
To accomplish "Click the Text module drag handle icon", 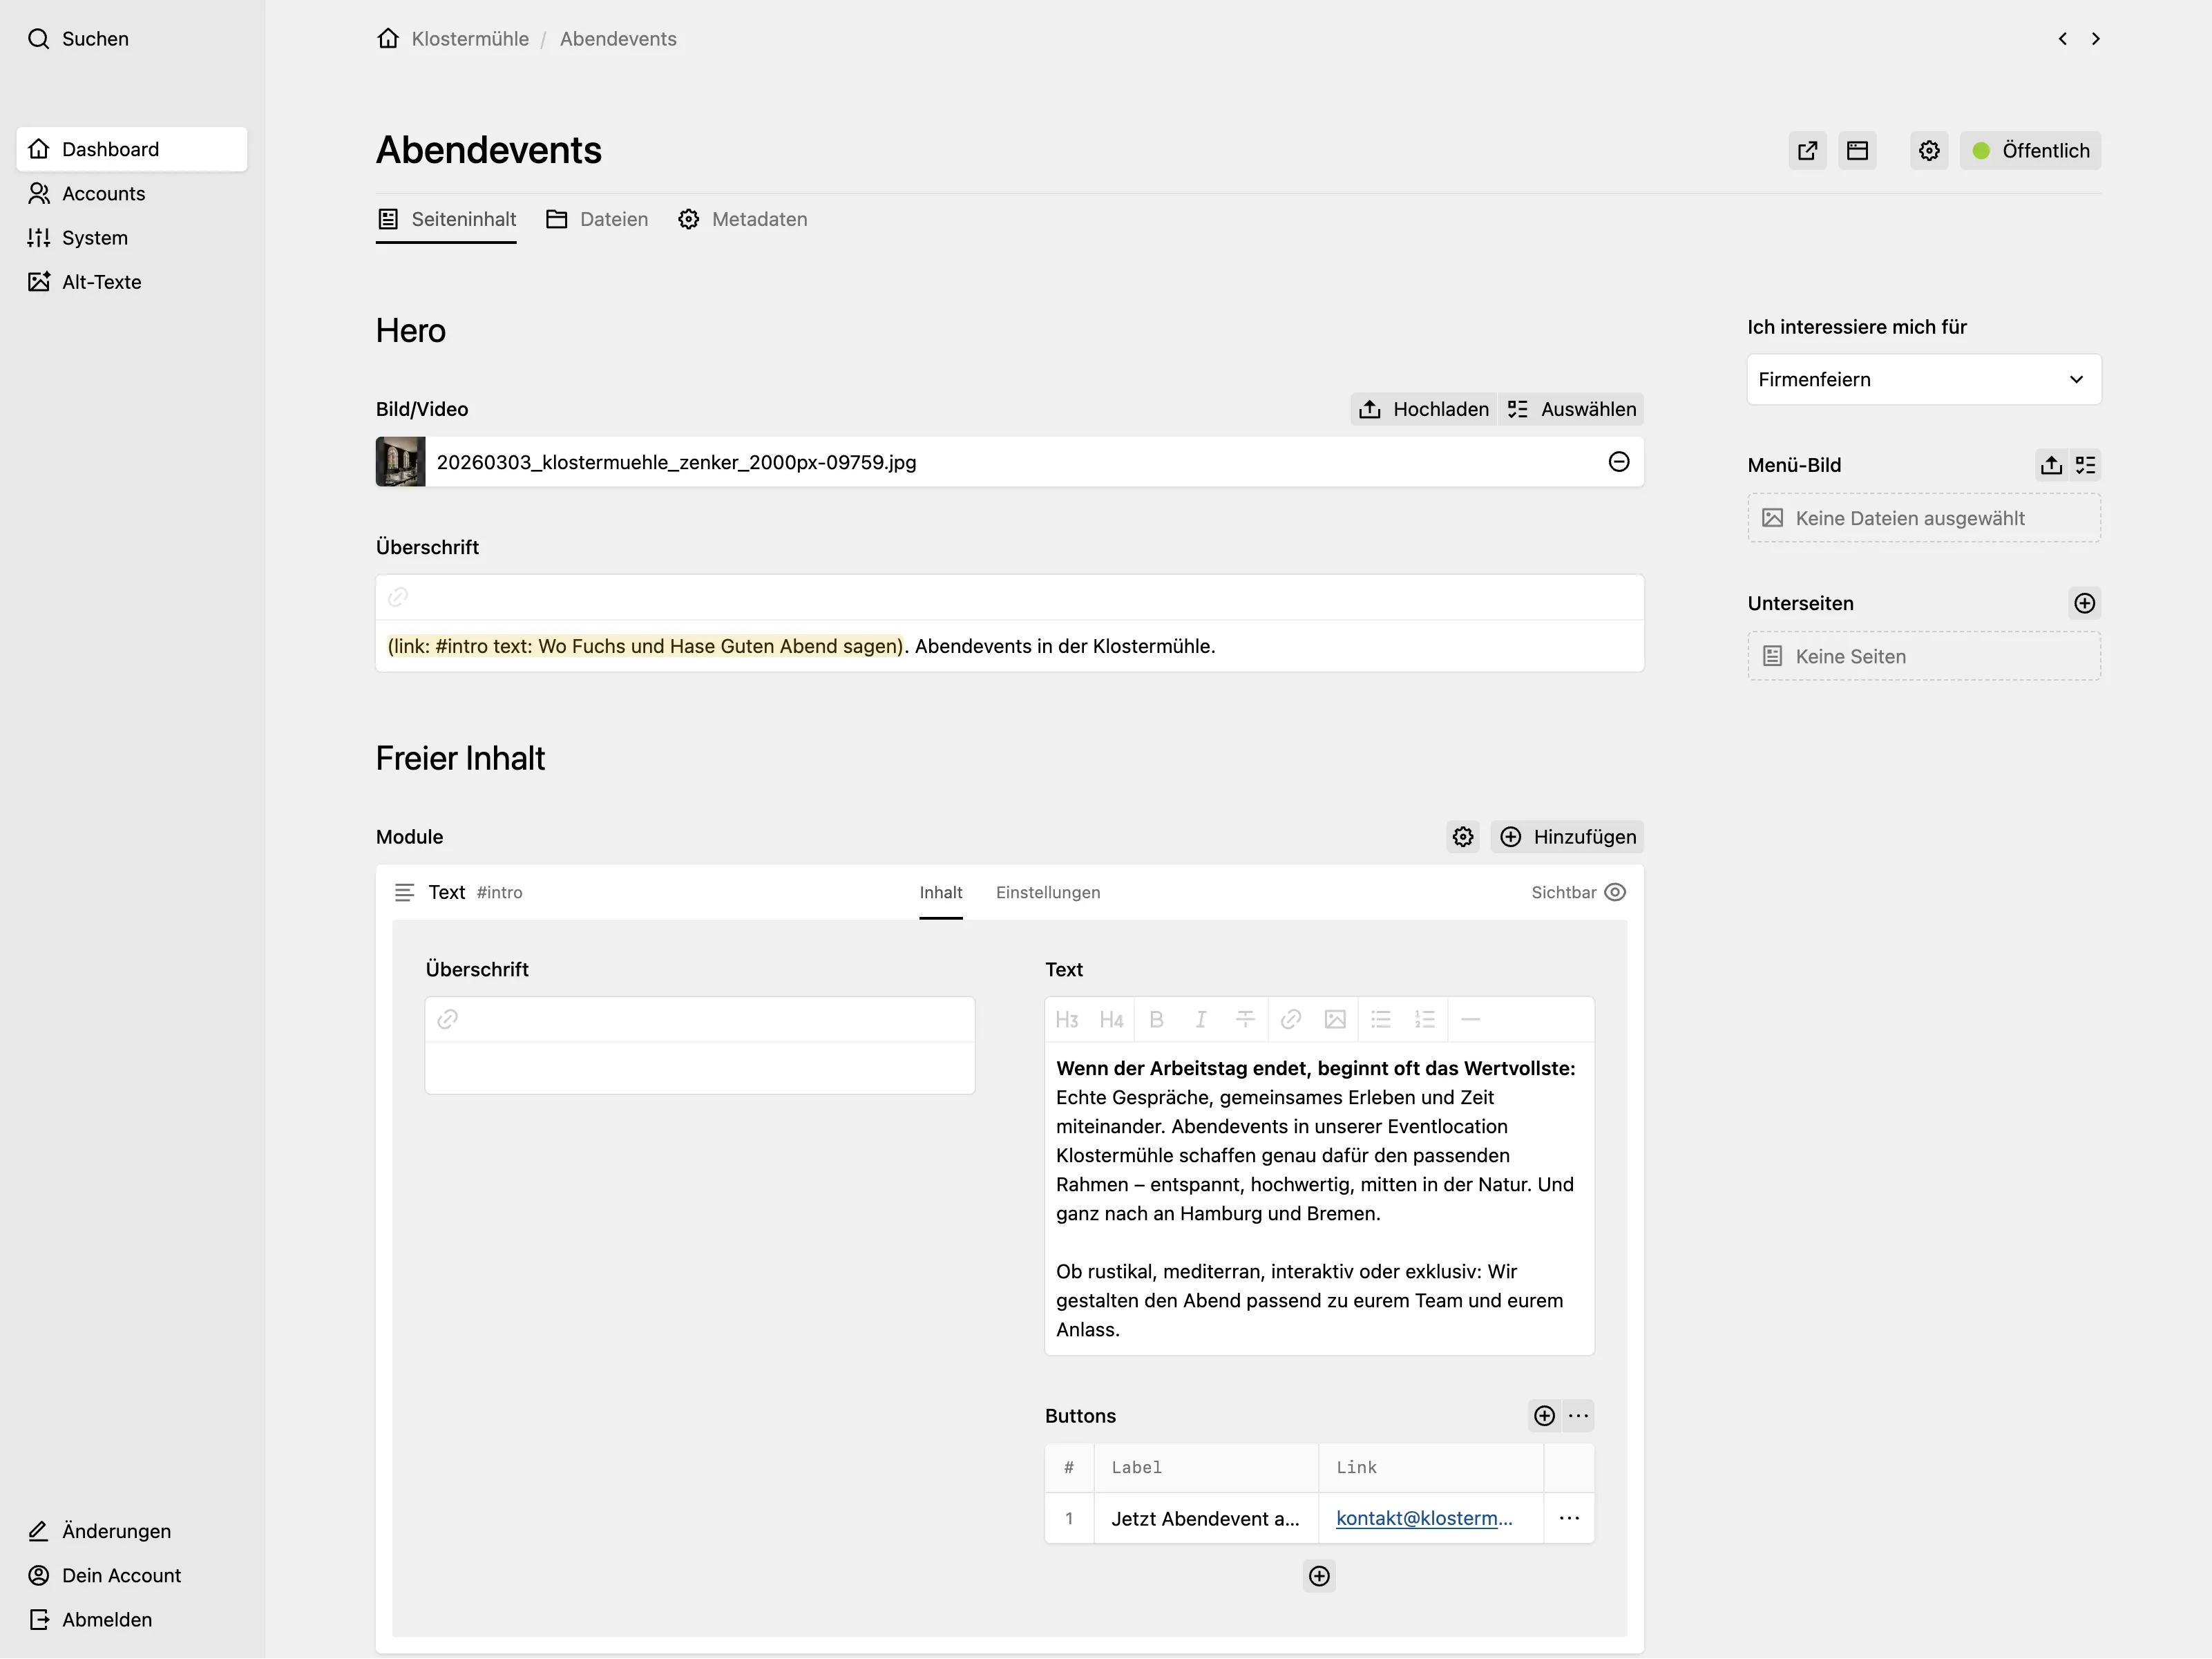I will click(404, 892).
